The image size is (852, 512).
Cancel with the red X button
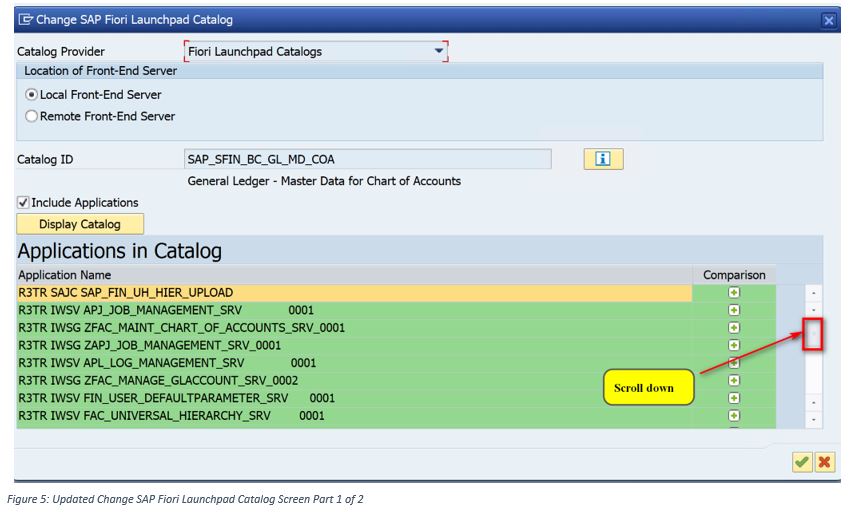tap(824, 462)
